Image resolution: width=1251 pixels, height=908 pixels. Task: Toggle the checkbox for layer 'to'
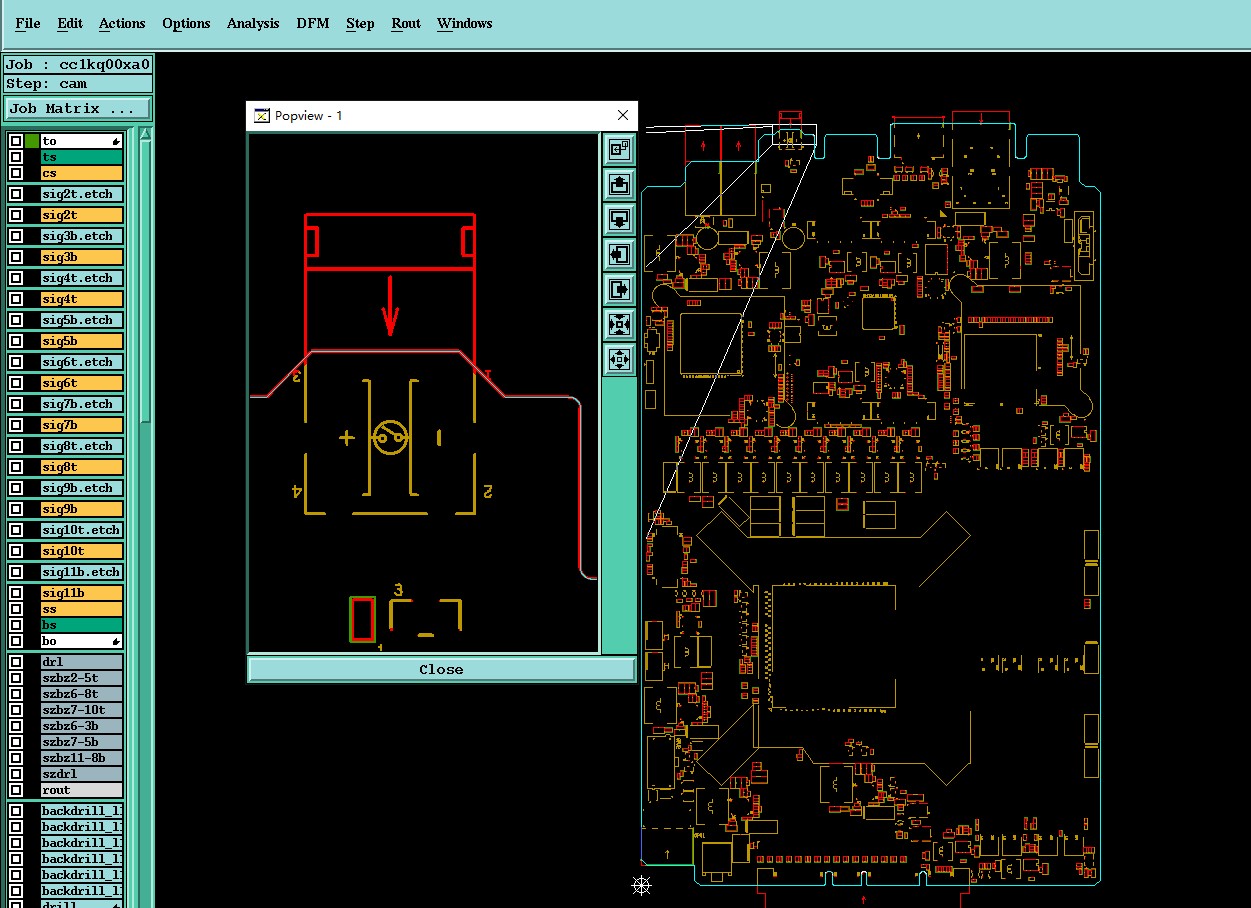(x=15, y=141)
